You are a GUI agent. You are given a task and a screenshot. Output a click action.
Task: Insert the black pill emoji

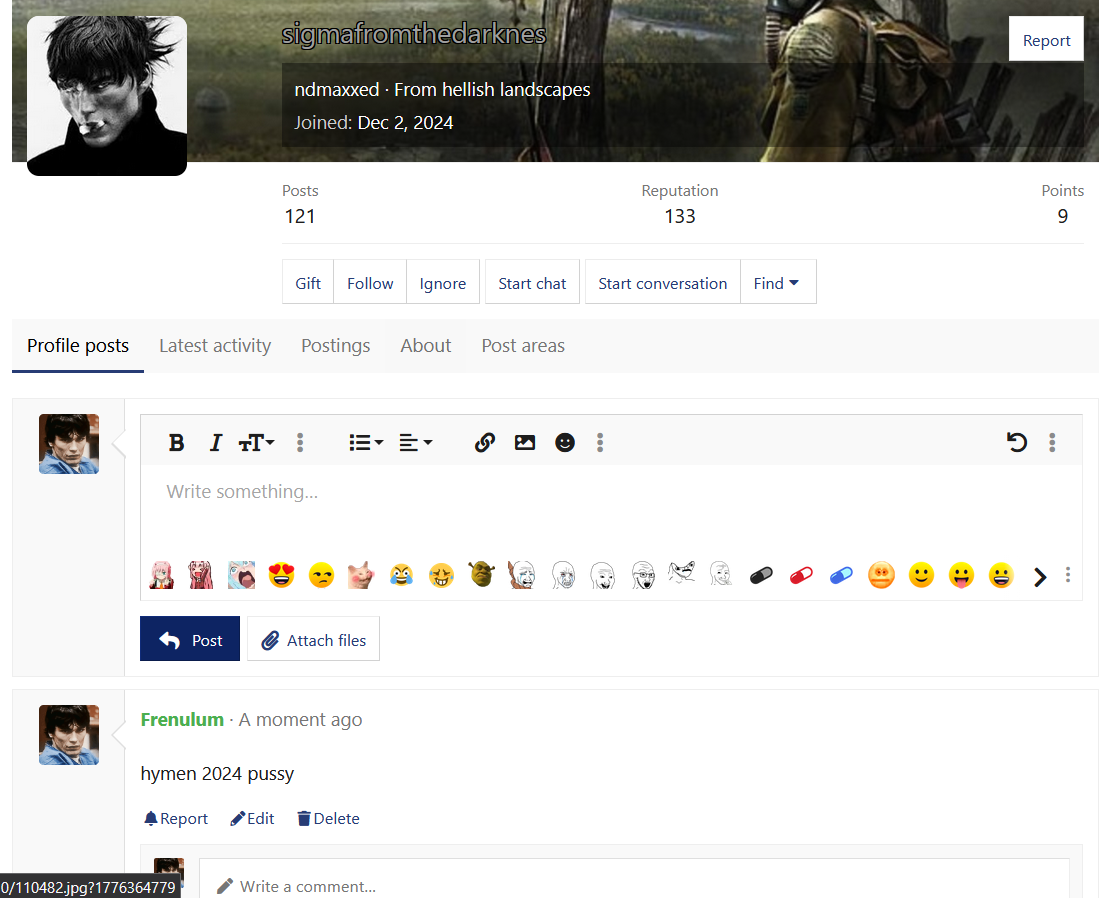[761, 575]
